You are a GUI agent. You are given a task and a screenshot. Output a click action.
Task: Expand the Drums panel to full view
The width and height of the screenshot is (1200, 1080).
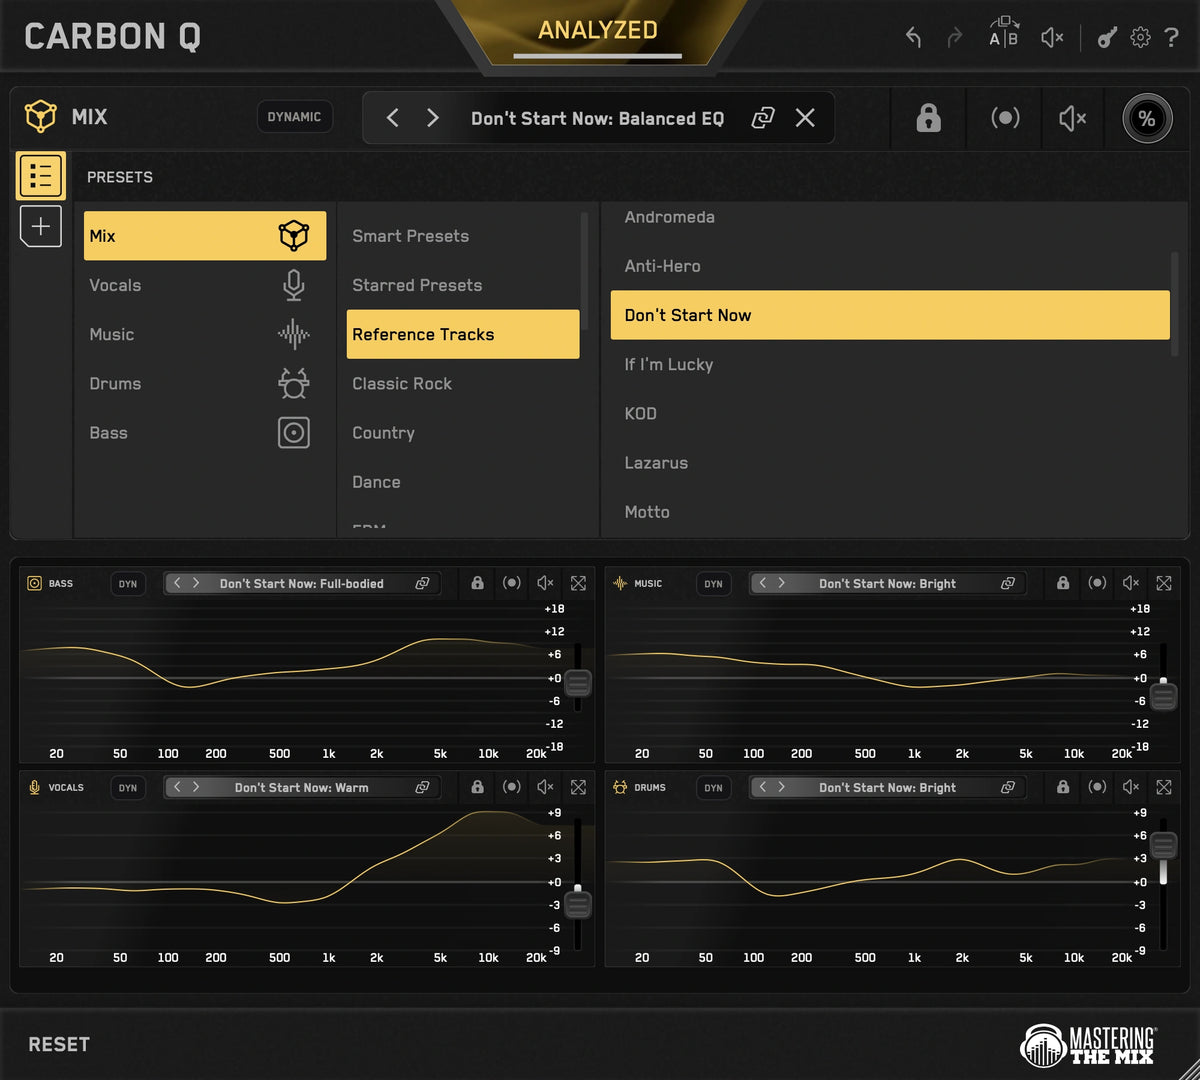pos(1164,787)
